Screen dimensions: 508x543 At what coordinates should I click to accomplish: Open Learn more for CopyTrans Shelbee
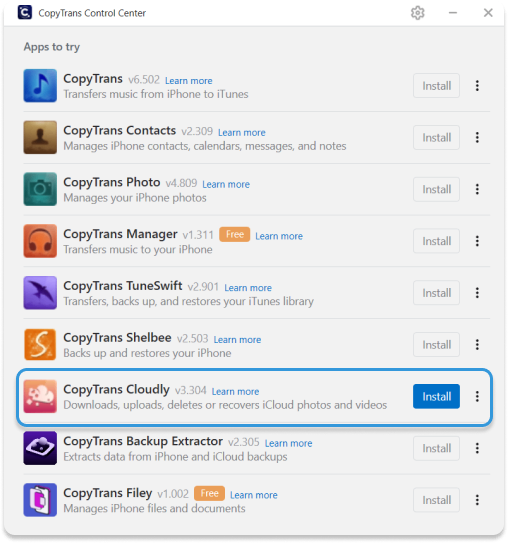[x=237, y=340]
